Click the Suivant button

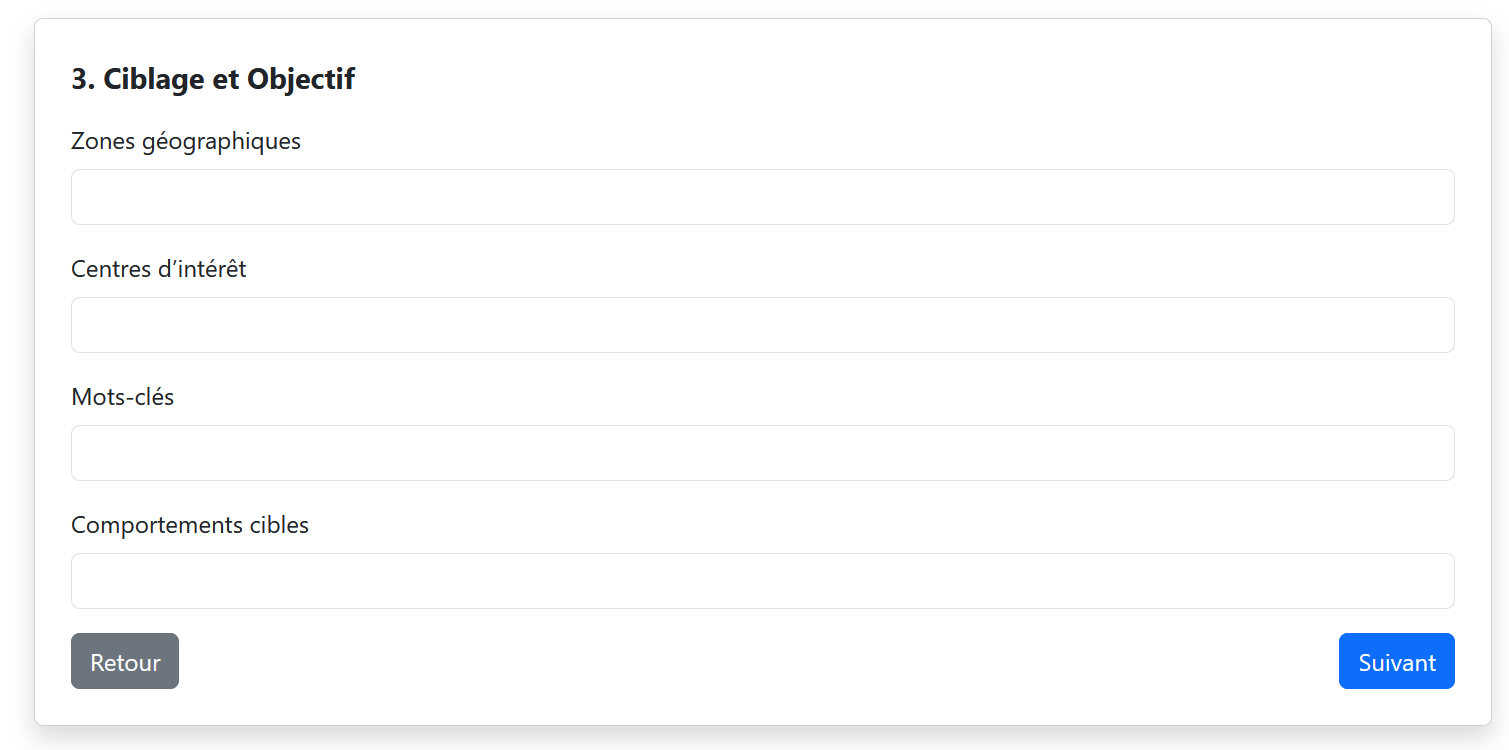[x=1396, y=661]
